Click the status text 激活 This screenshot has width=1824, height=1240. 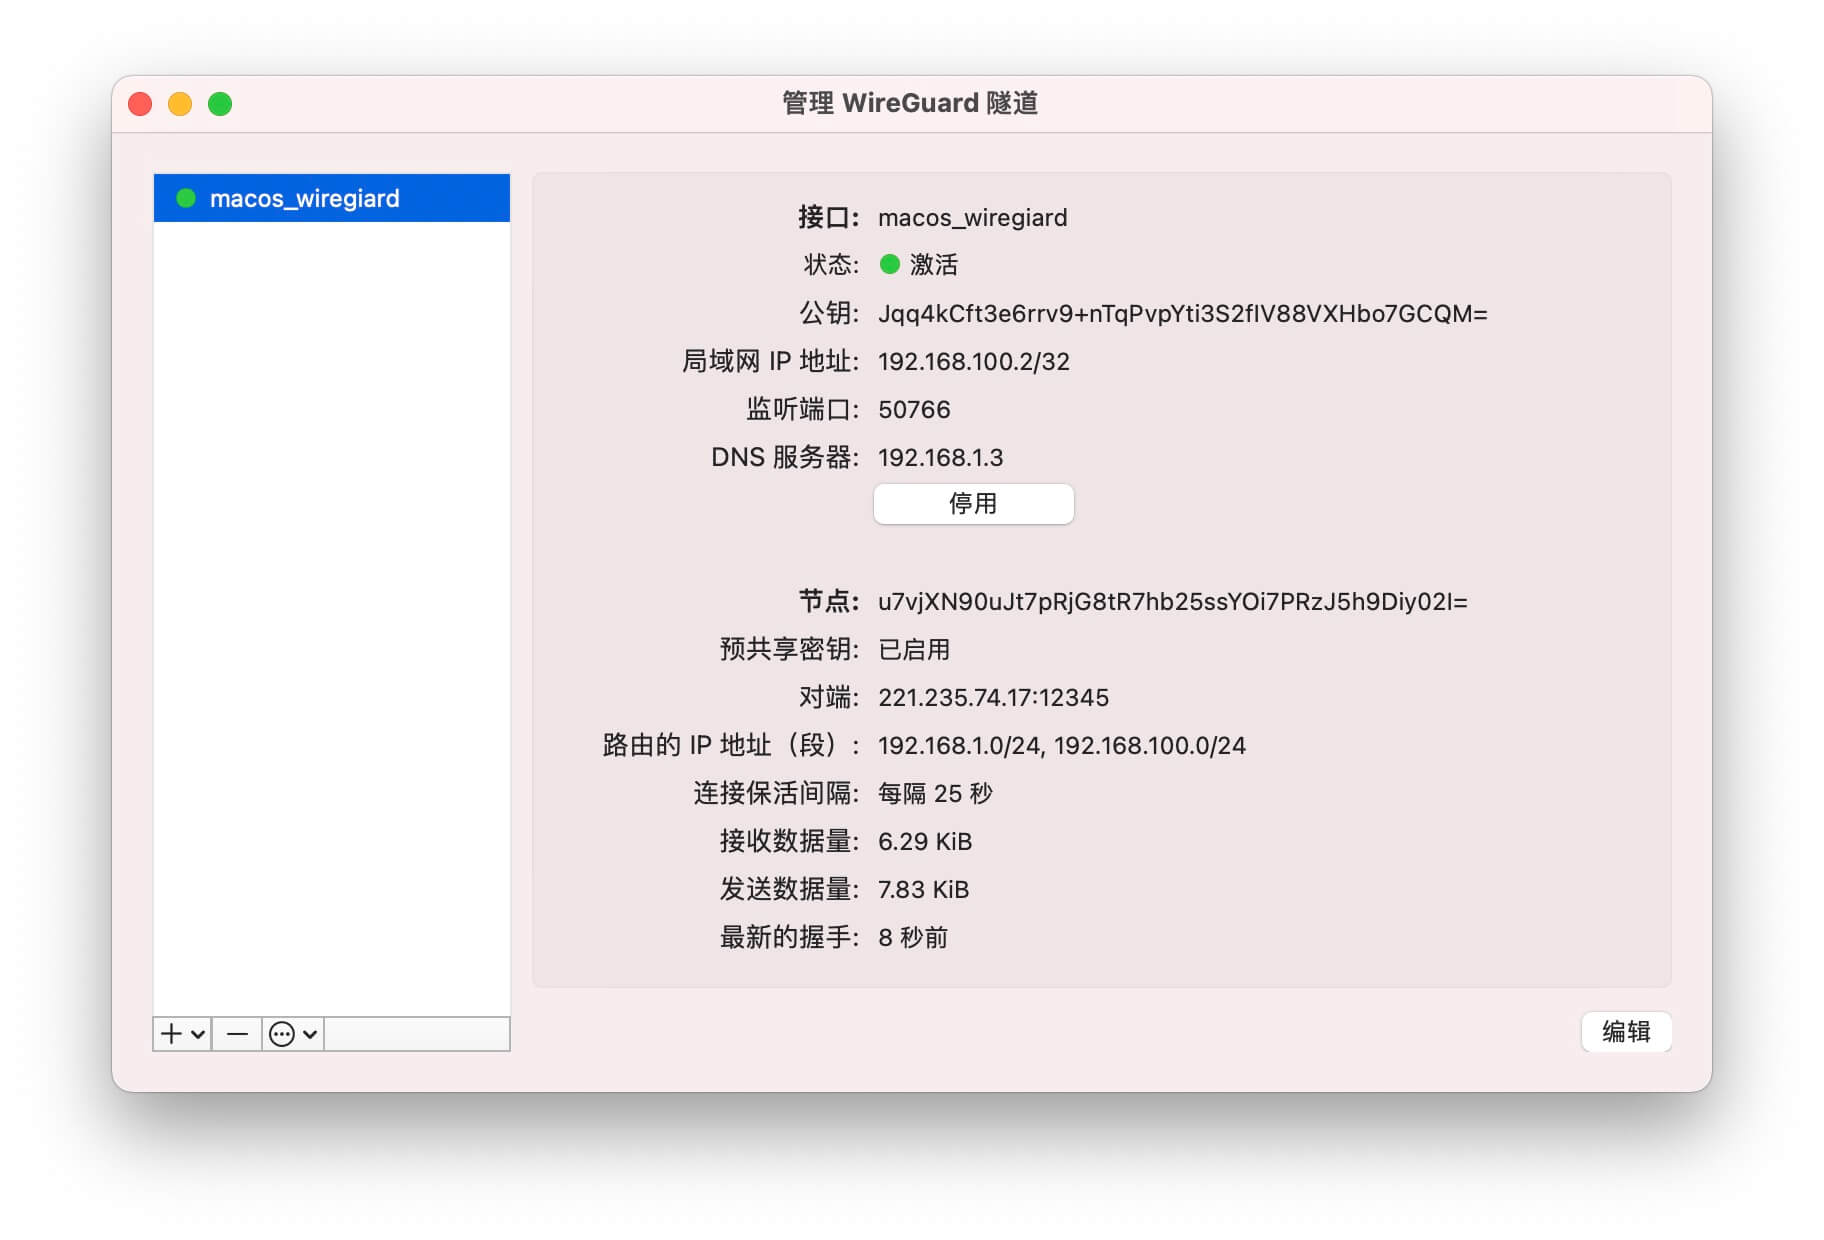pos(934,265)
